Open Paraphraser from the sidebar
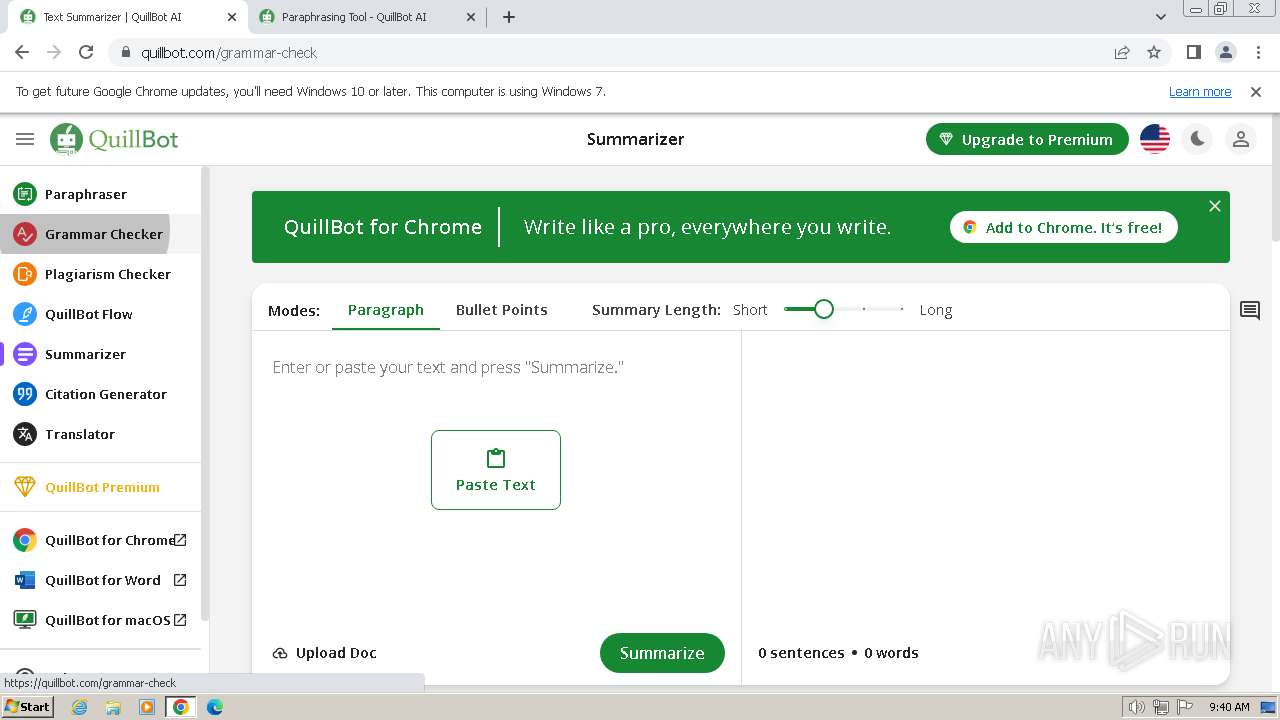Screen dimensions: 1280x720 coord(100,194)
